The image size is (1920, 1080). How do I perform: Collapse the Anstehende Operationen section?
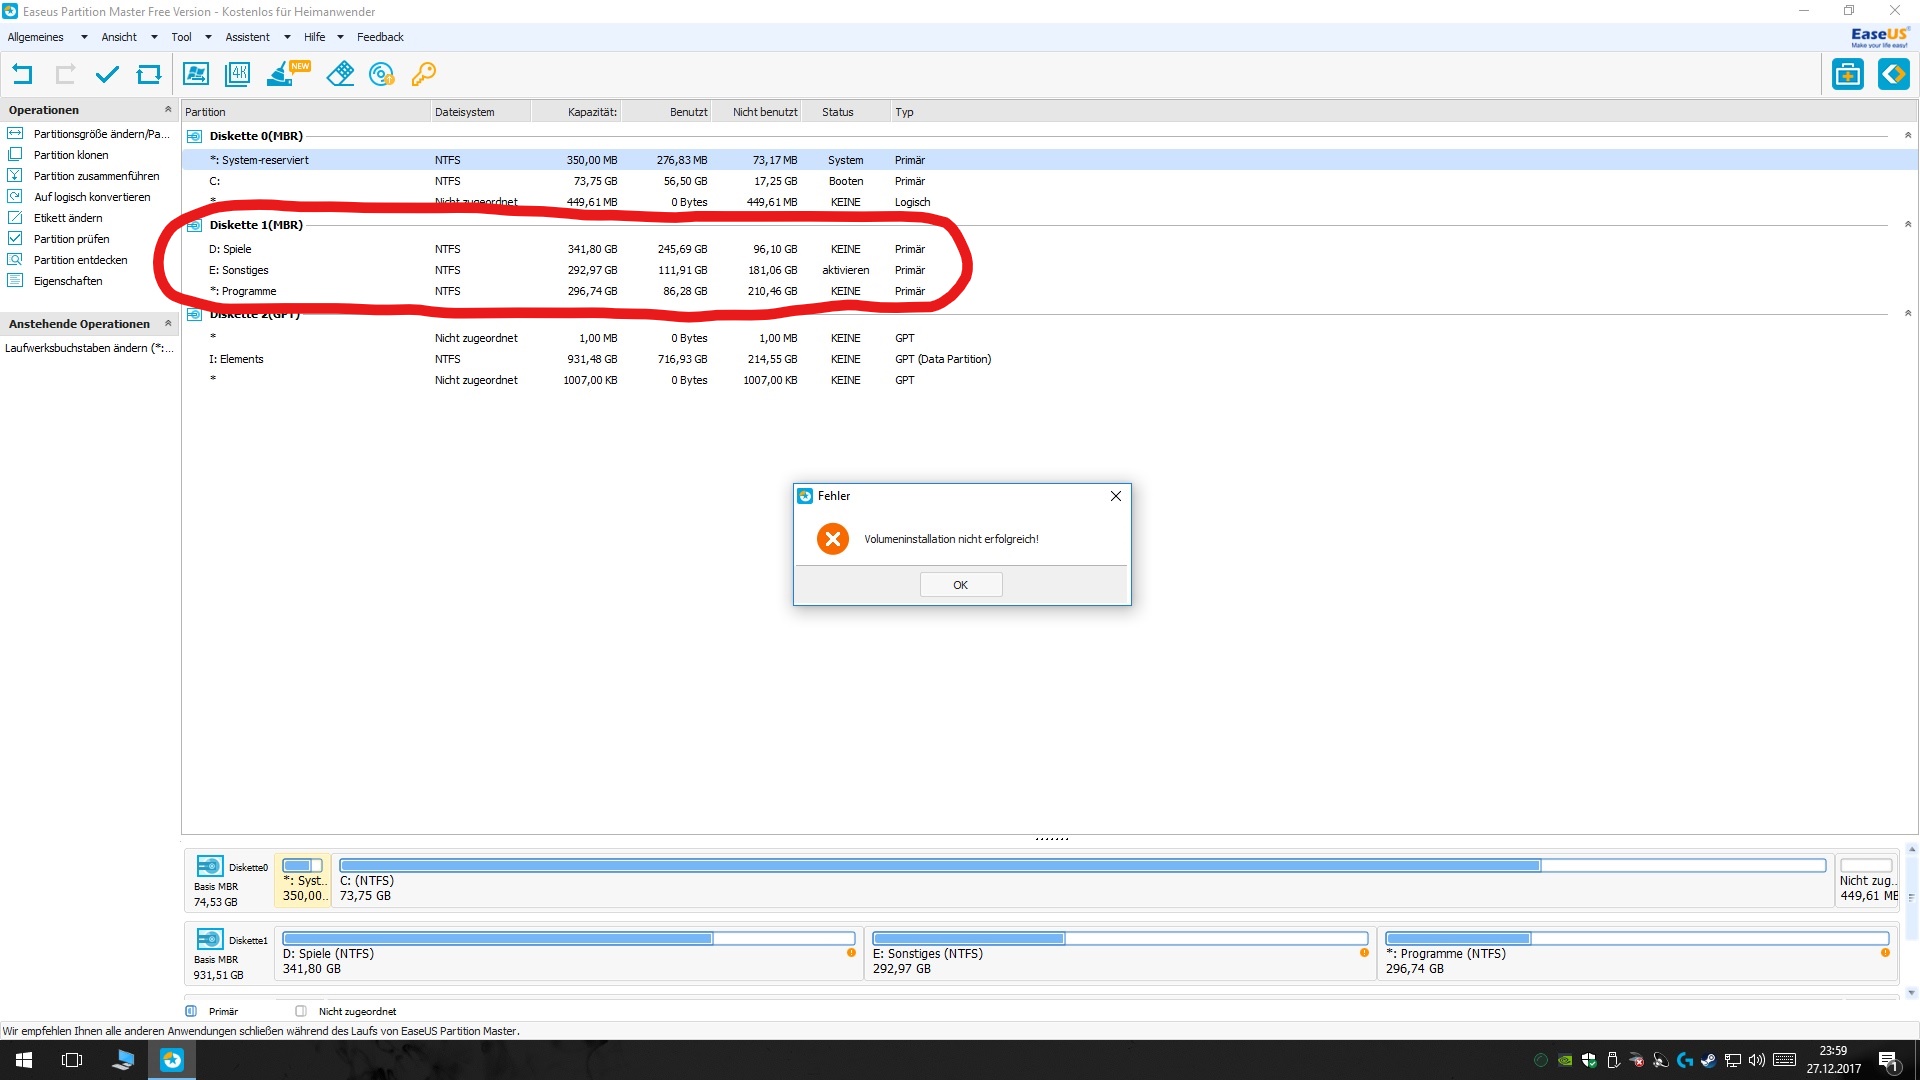pyautogui.click(x=168, y=324)
